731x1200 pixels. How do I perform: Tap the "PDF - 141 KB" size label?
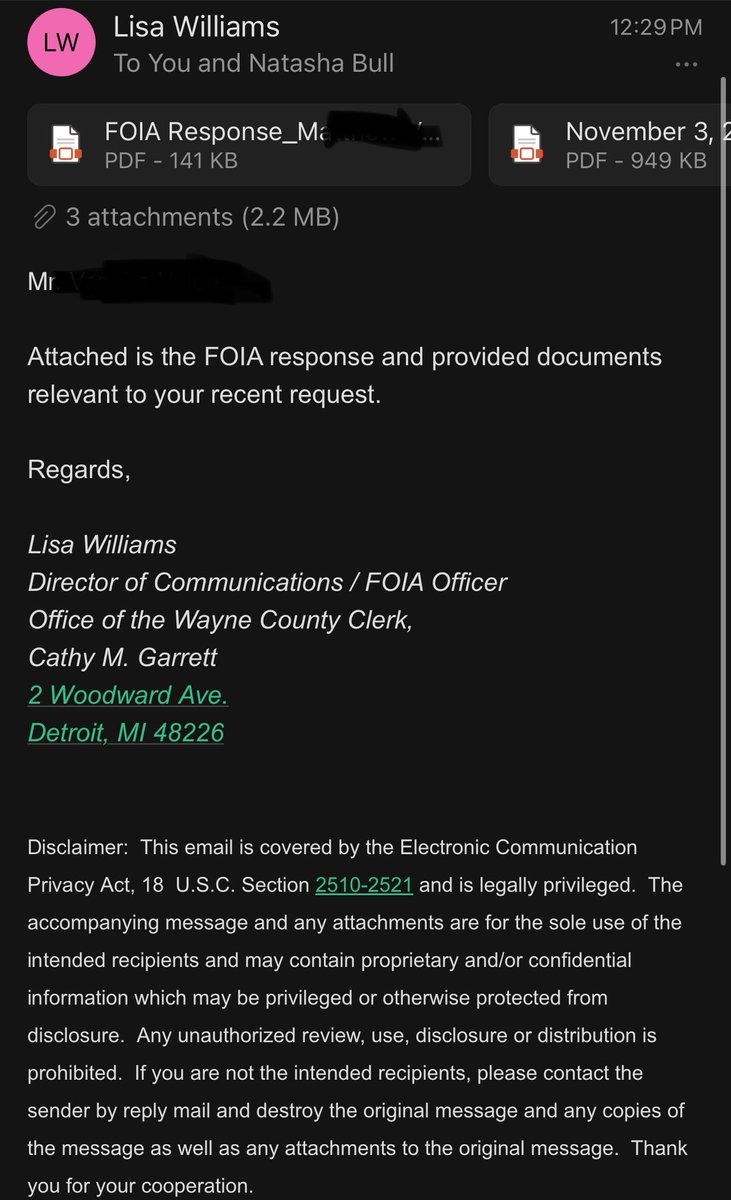(171, 159)
